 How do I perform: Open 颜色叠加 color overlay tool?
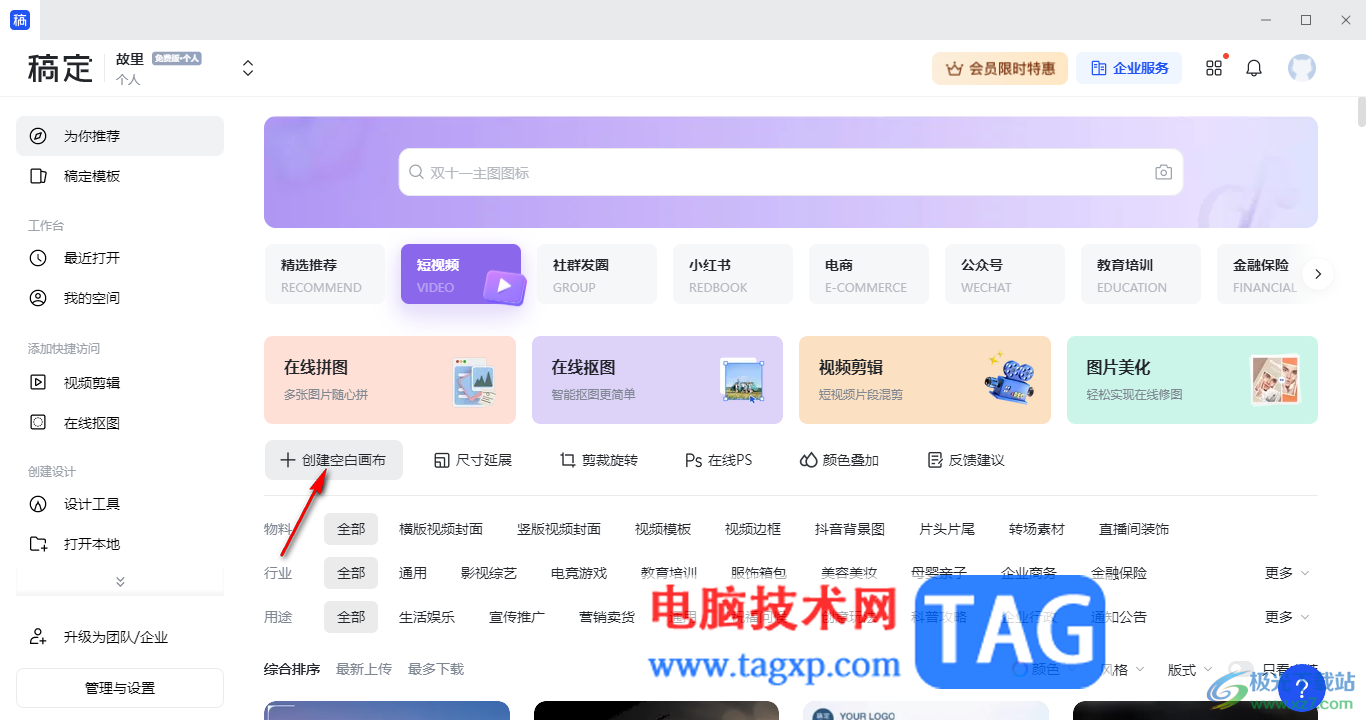[839, 460]
